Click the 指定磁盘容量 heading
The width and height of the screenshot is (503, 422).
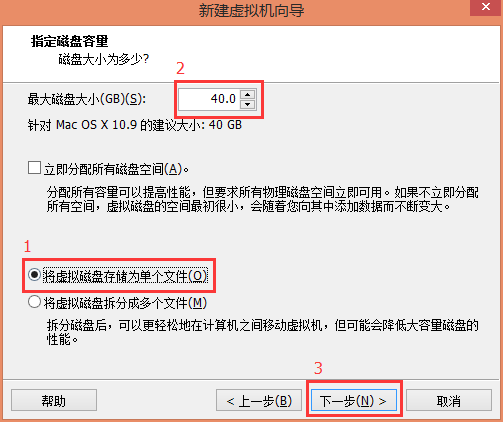(x=70, y=41)
